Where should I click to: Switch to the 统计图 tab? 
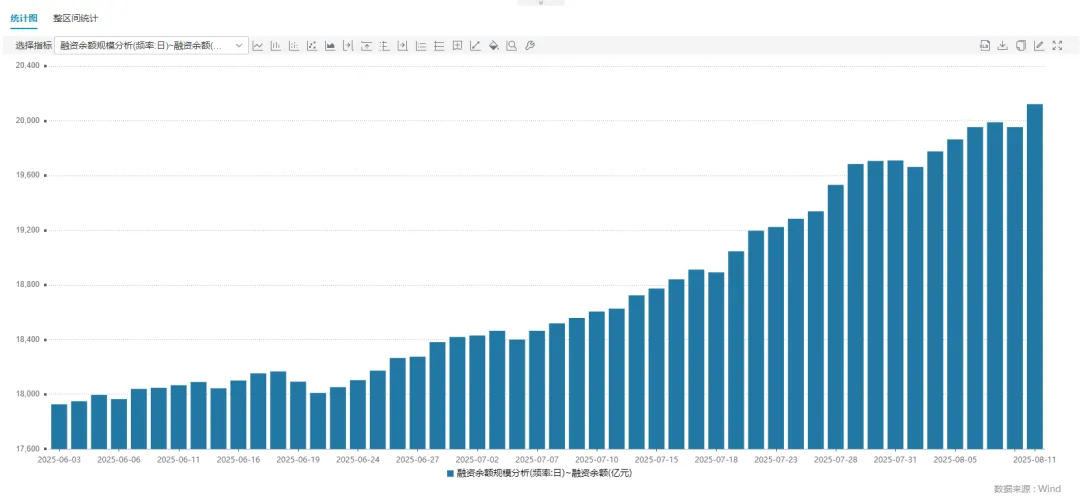[24, 19]
